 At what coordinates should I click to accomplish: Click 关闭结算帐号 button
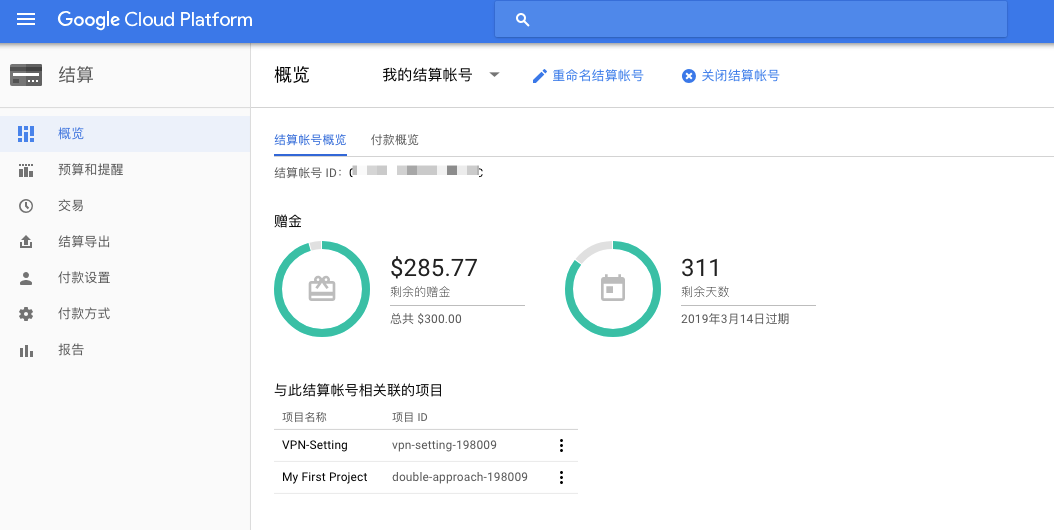[x=730, y=75]
